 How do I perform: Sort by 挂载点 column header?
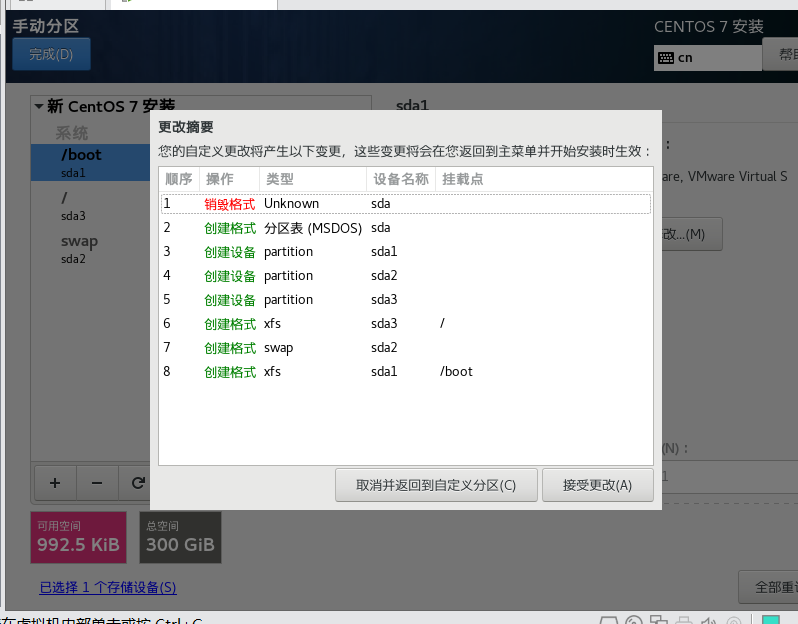tap(544, 179)
